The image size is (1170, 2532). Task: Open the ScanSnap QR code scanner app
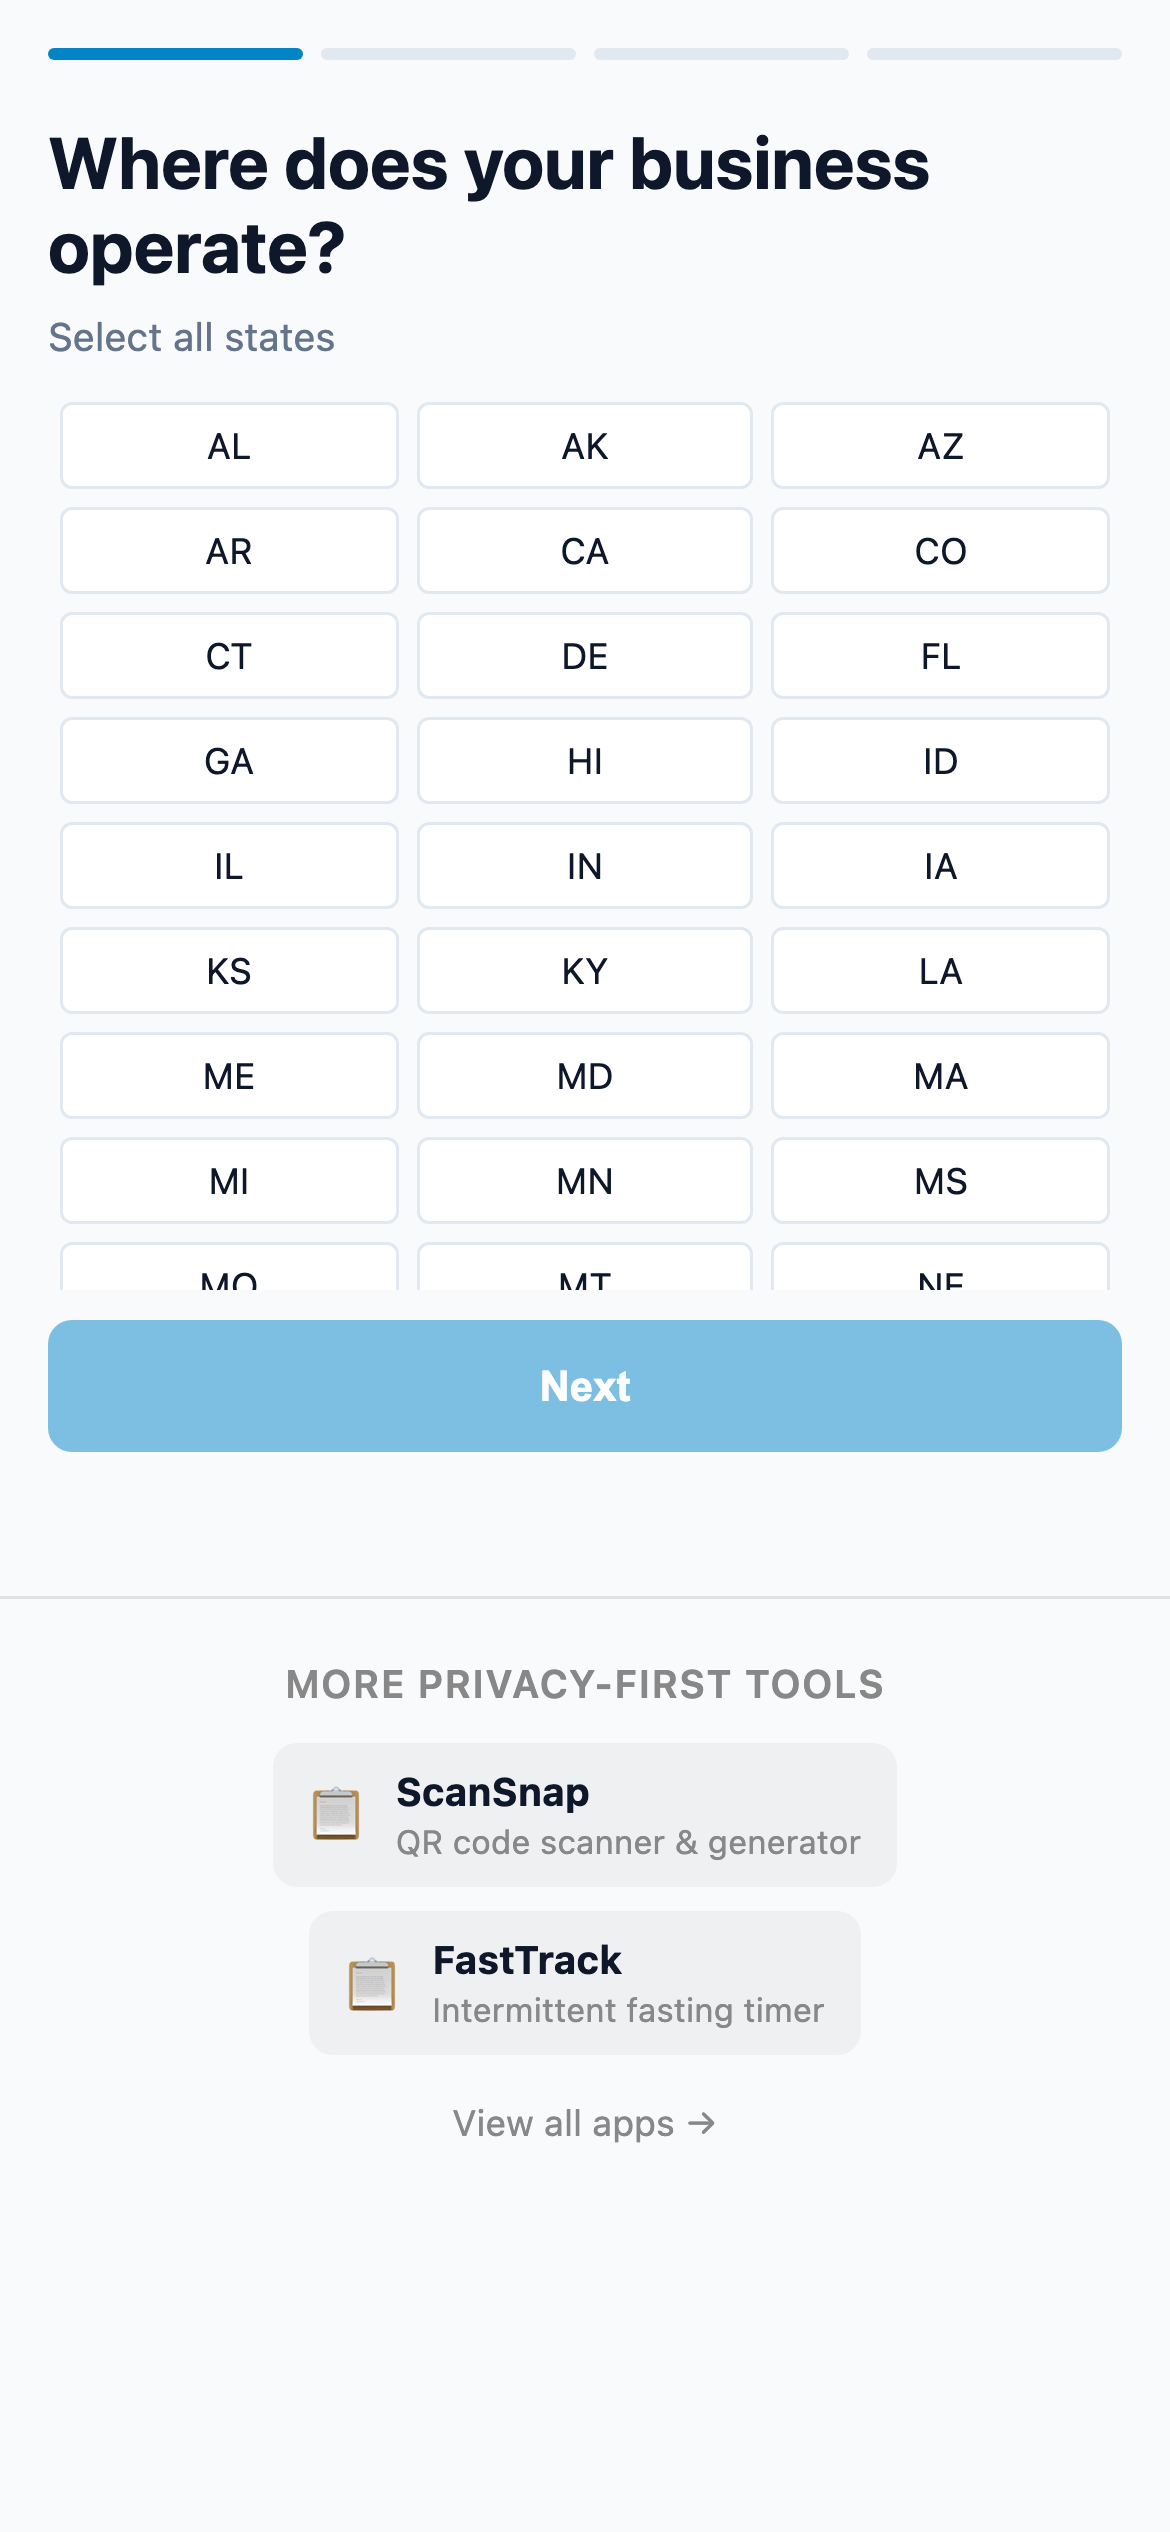[x=585, y=1815]
